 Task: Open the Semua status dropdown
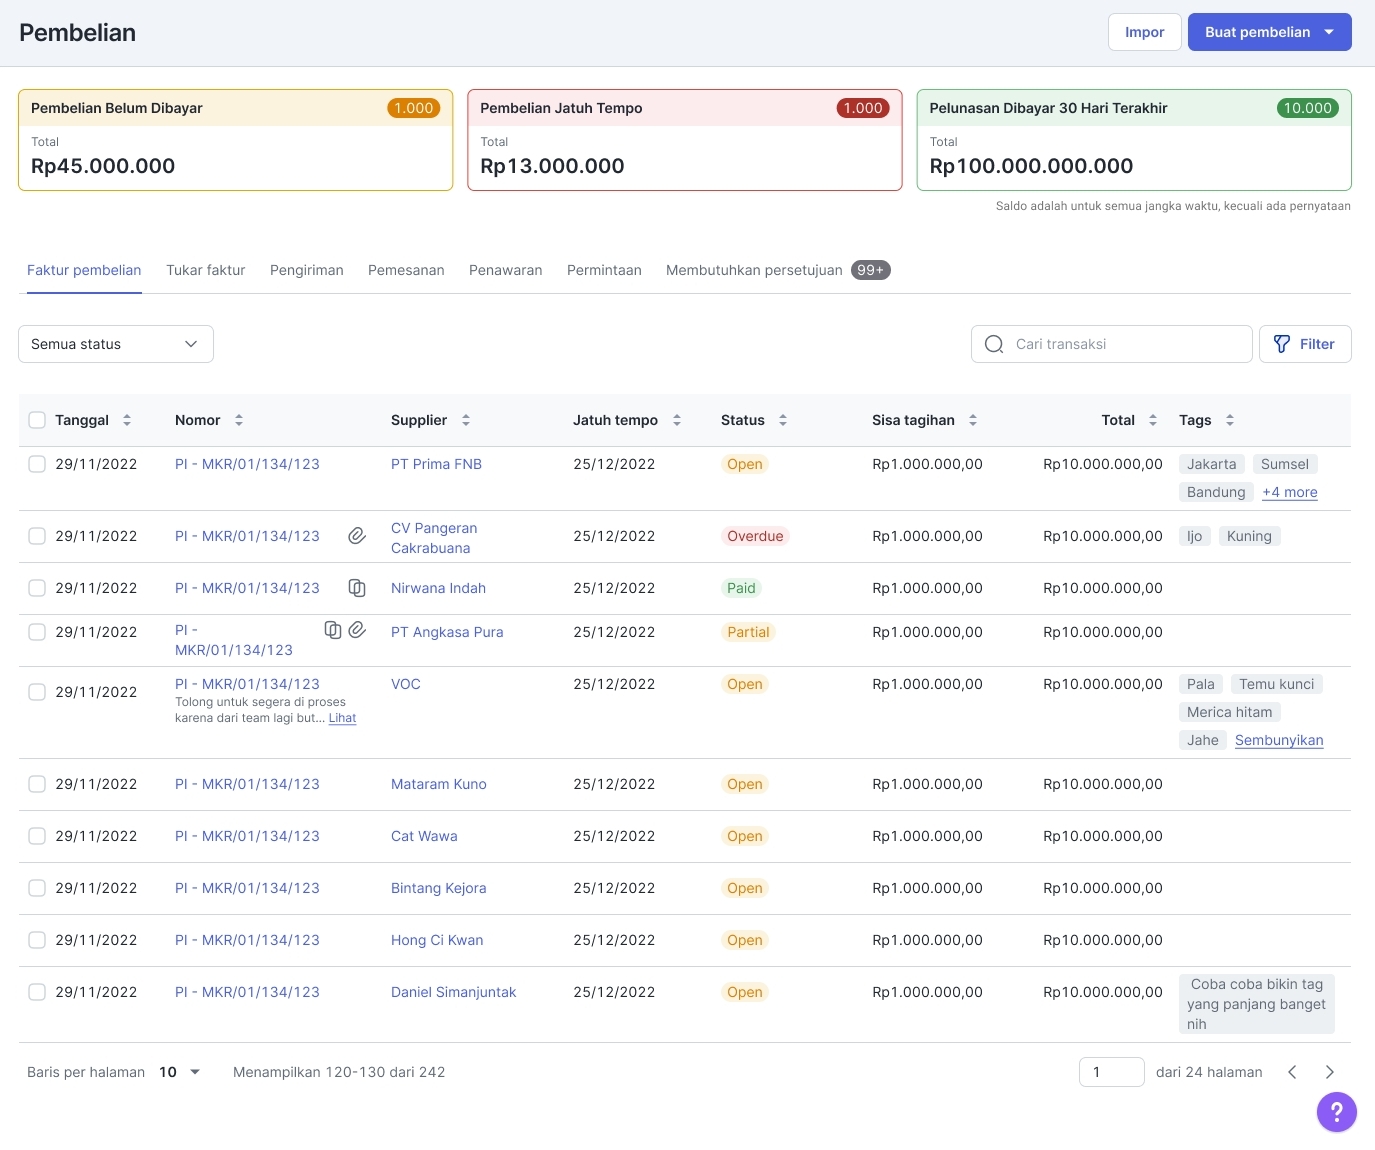tap(116, 344)
